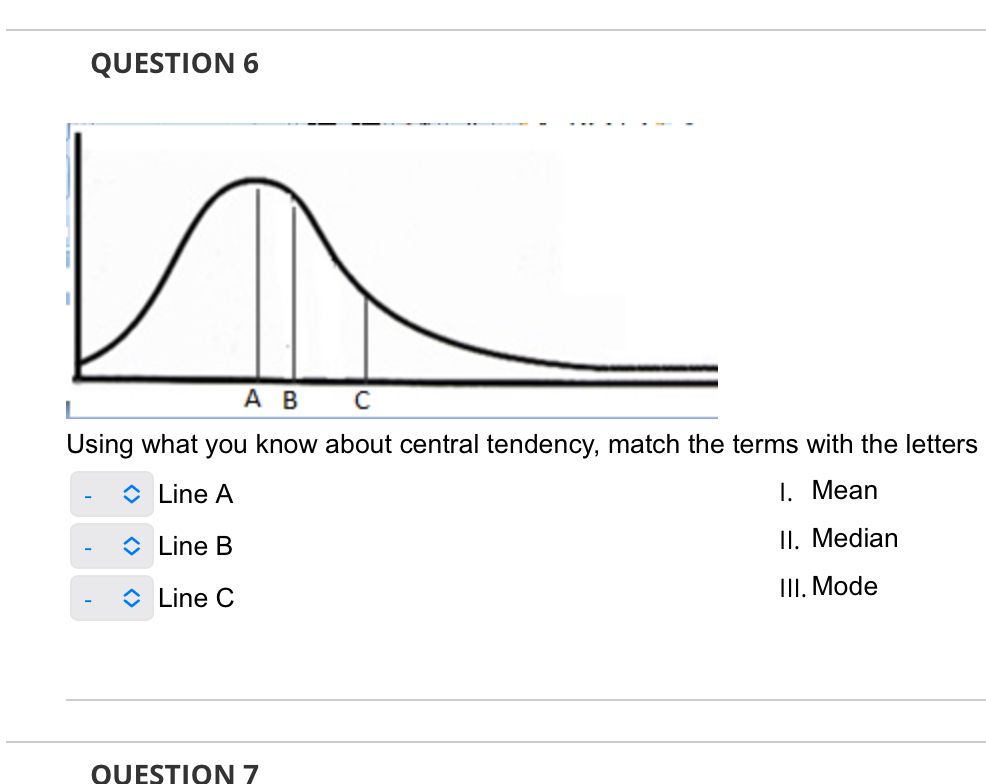Open the Line B answer selector

(111, 545)
